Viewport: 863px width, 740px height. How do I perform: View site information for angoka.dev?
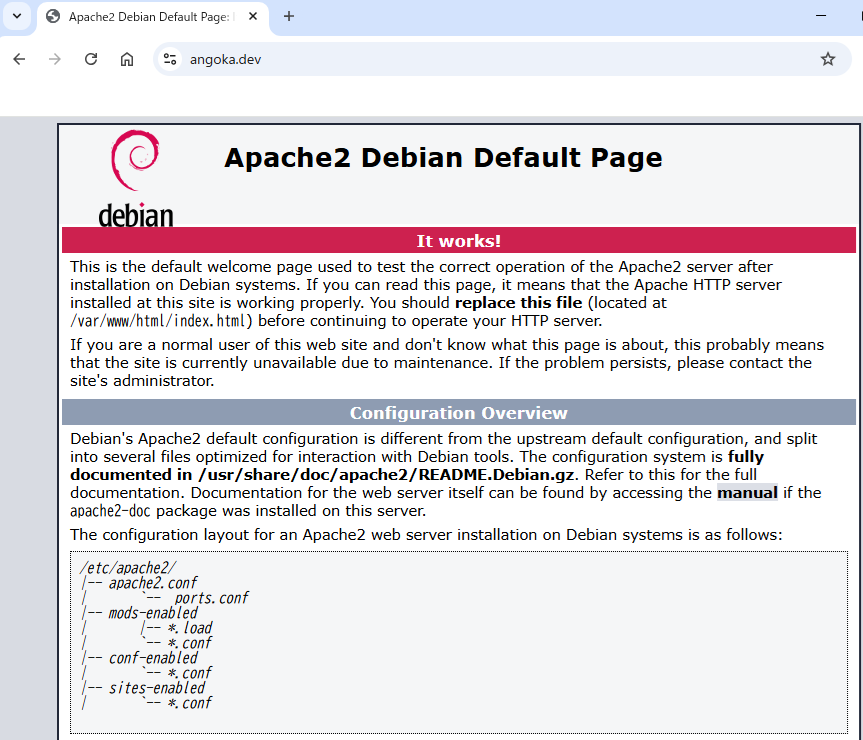(170, 59)
